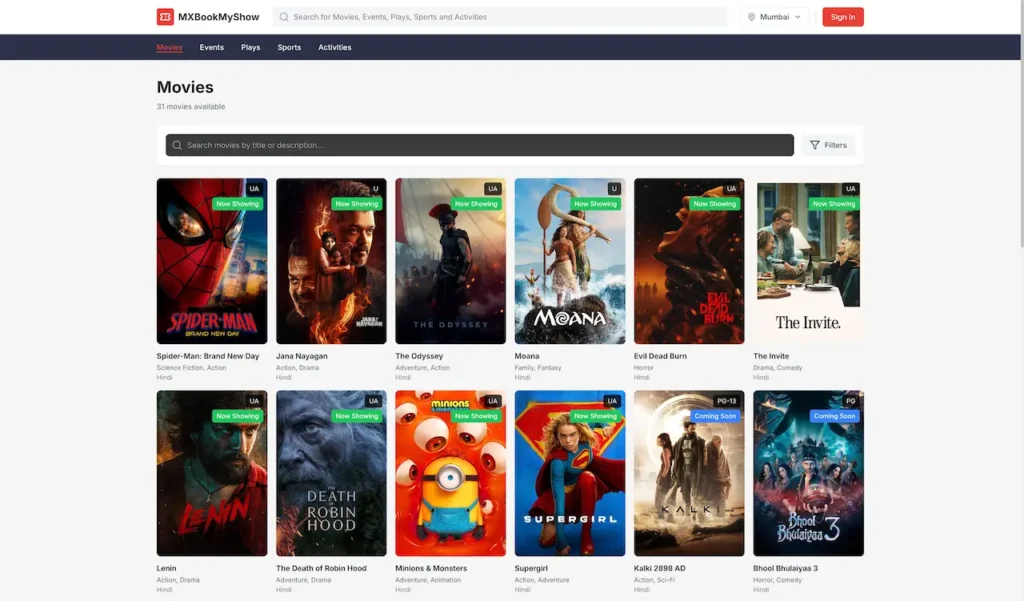Open the Bhool Bhulaiyaa 3 poster
The height and width of the screenshot is (601, 1024).
pos(808,474)
